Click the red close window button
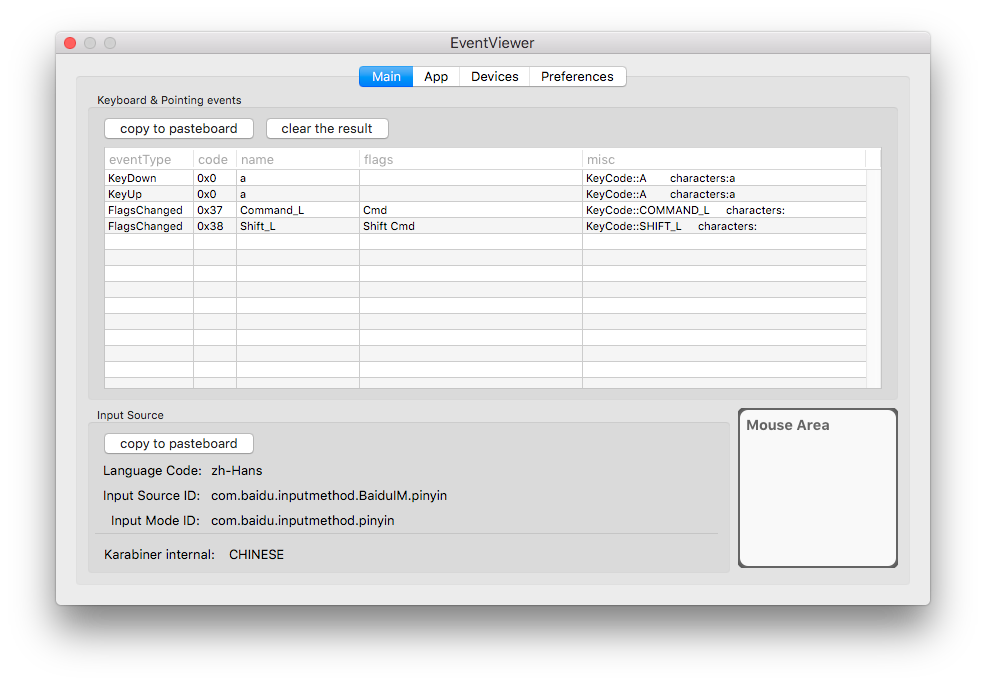This screenshot has height=685, width=986. 70,43
